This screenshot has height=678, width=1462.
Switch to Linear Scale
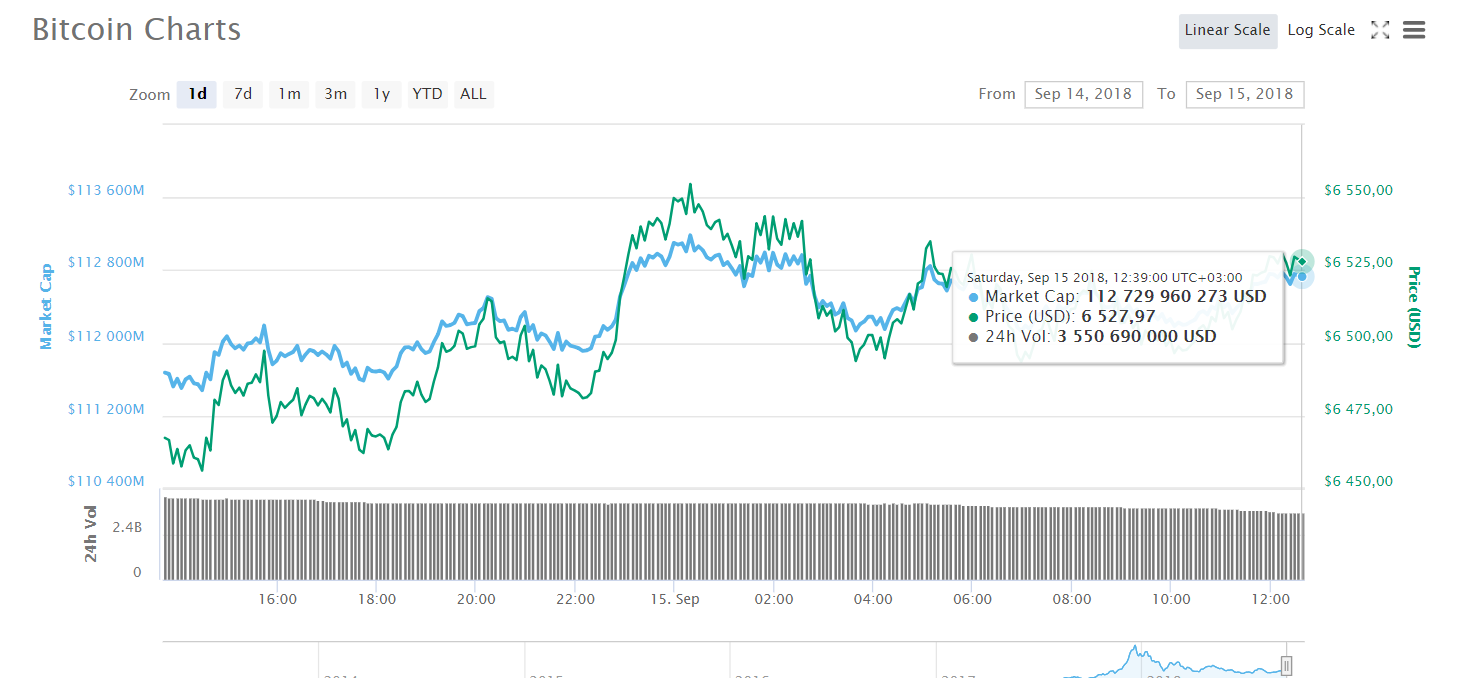coord(1227,30)
